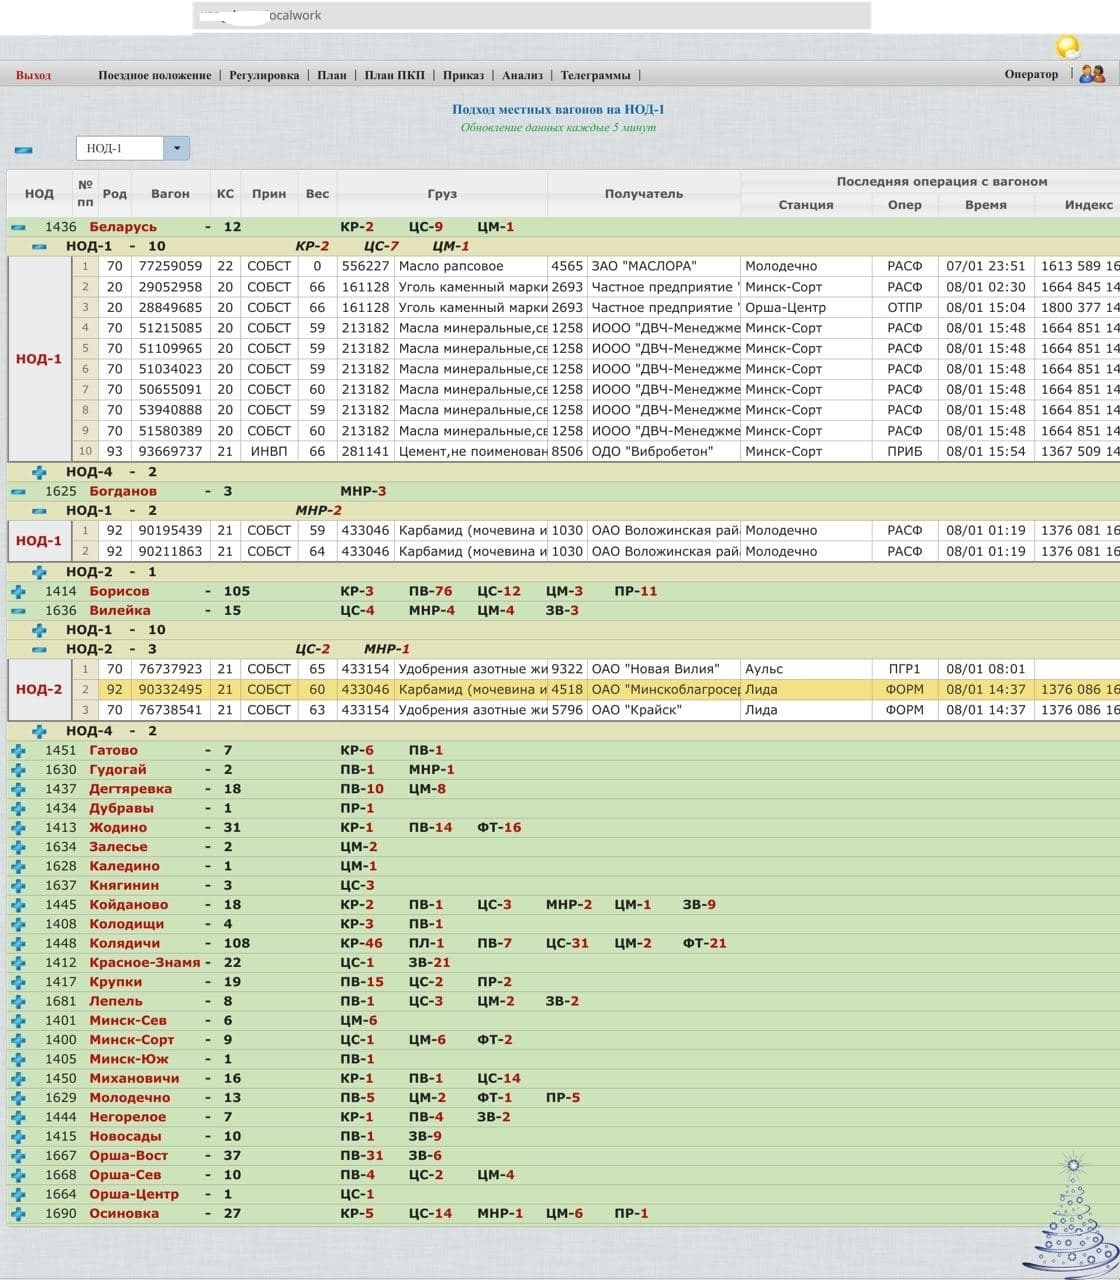The height and width of the screenshot is (1280, 1120).
Task: Open the Регулировка menu
Action: (x=264, y=75)
